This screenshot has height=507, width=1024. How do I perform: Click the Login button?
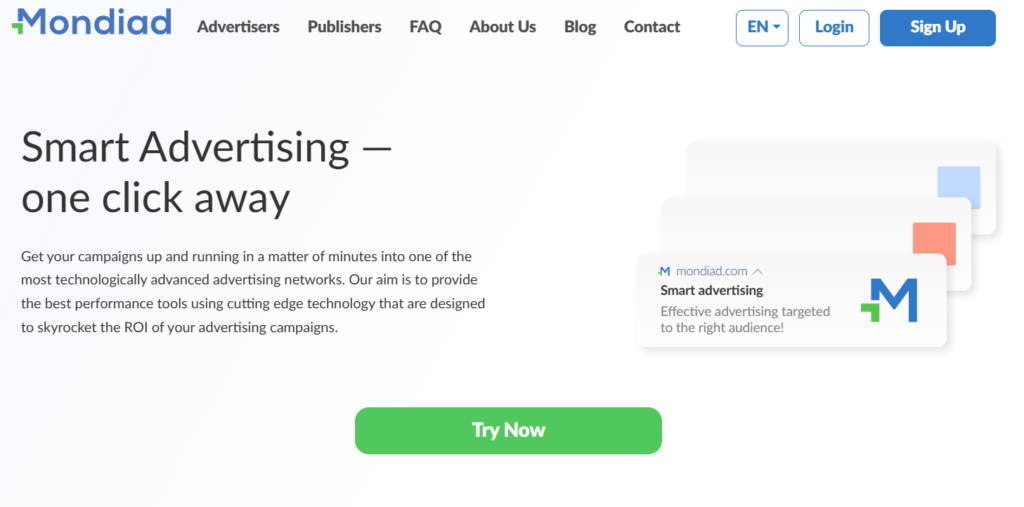click(x=834, y=27)
